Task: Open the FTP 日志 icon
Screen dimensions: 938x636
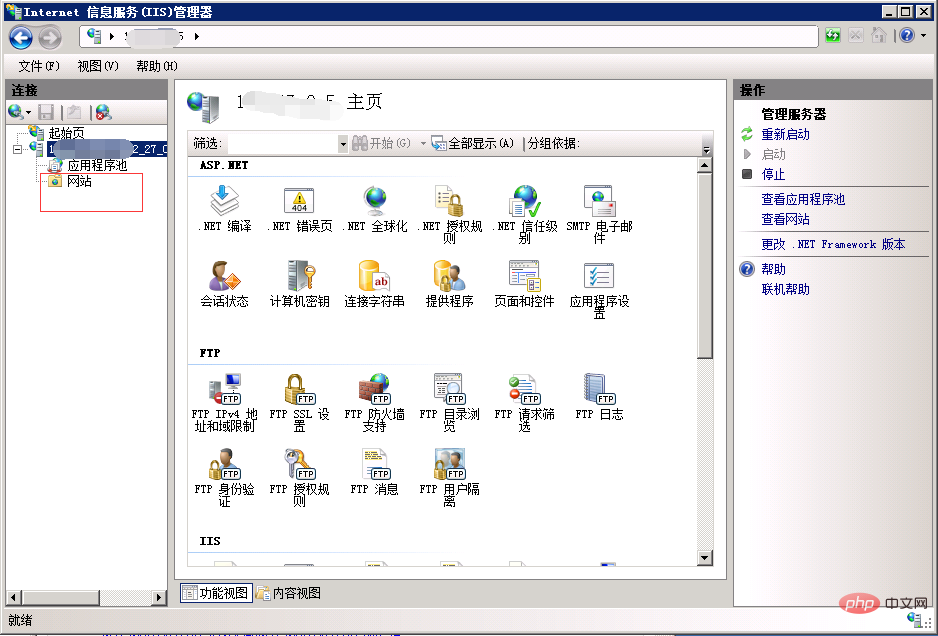Action: pos(599,396)
